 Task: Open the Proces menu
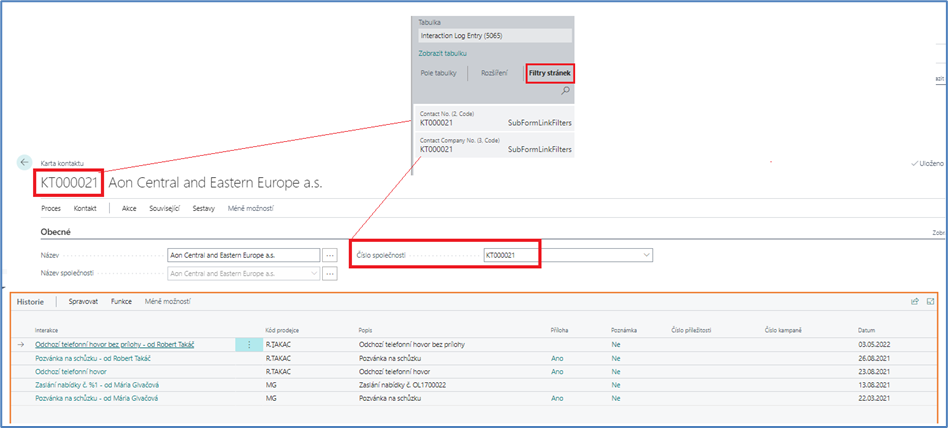pos(51,208)
